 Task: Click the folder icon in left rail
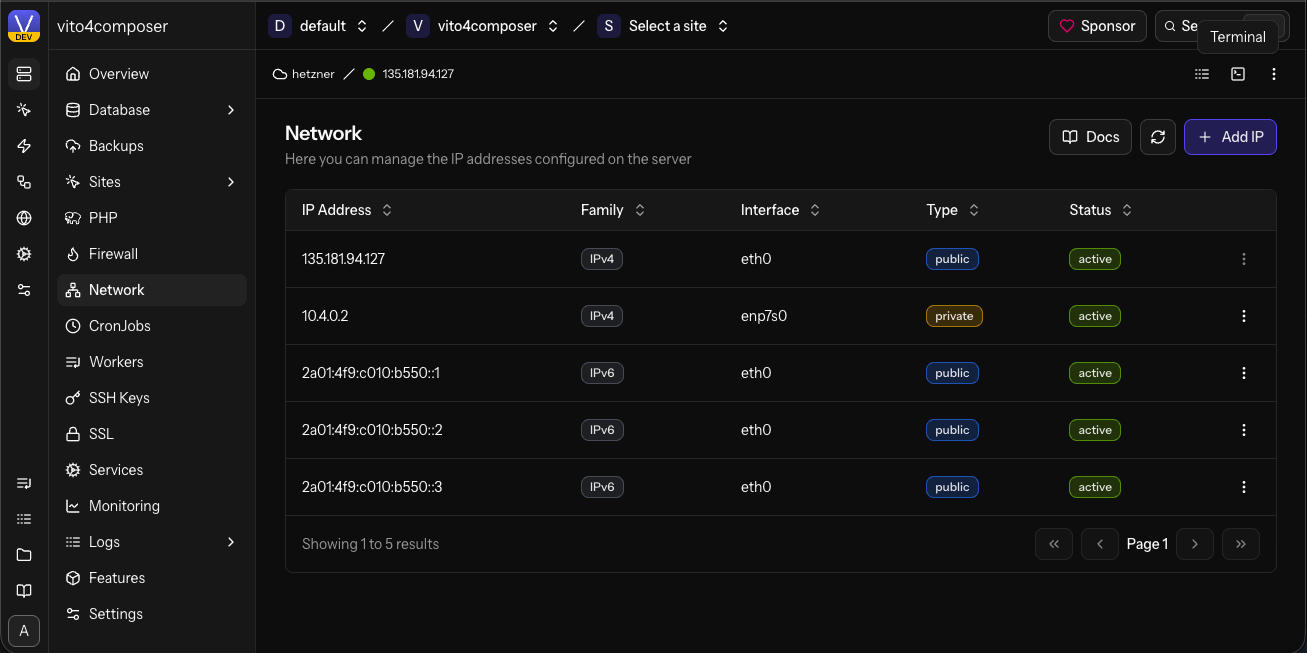coord(24,555)
